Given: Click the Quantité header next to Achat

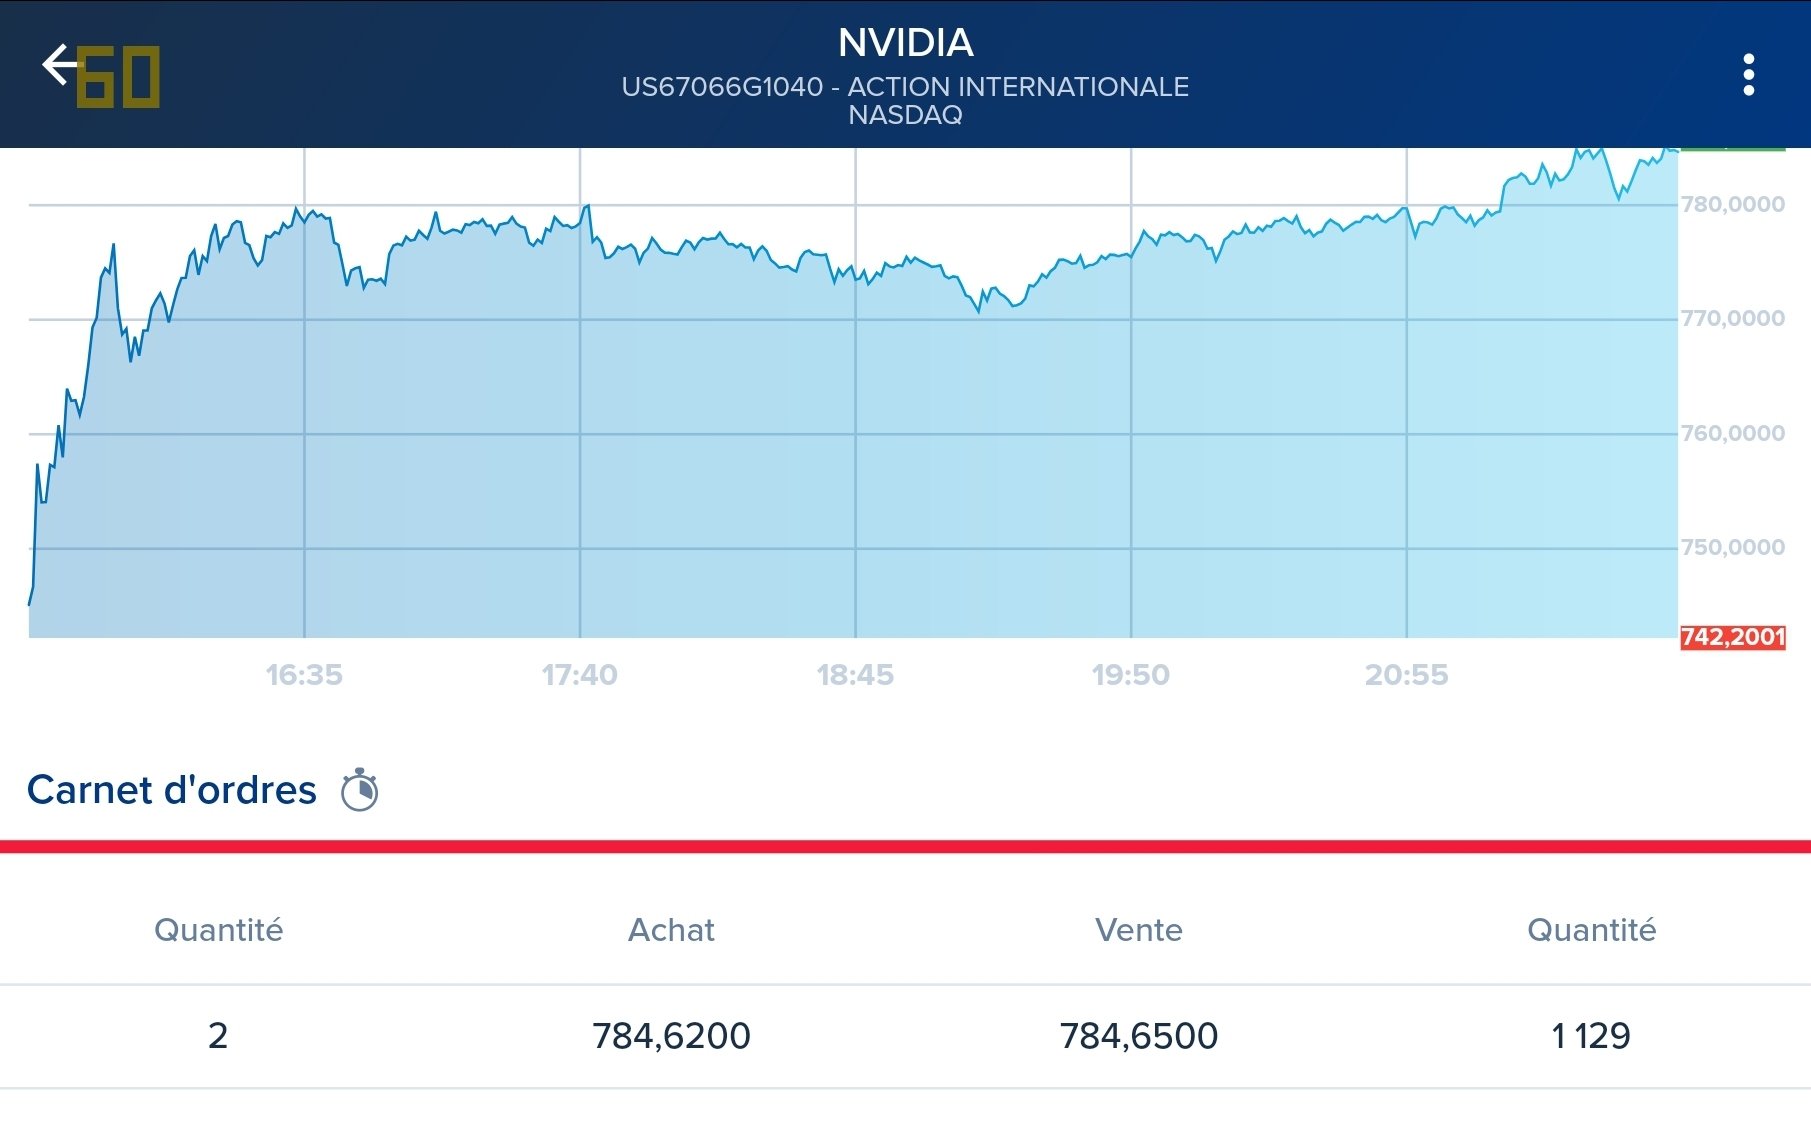Looking at the screenshot, I should coord(218,930).
